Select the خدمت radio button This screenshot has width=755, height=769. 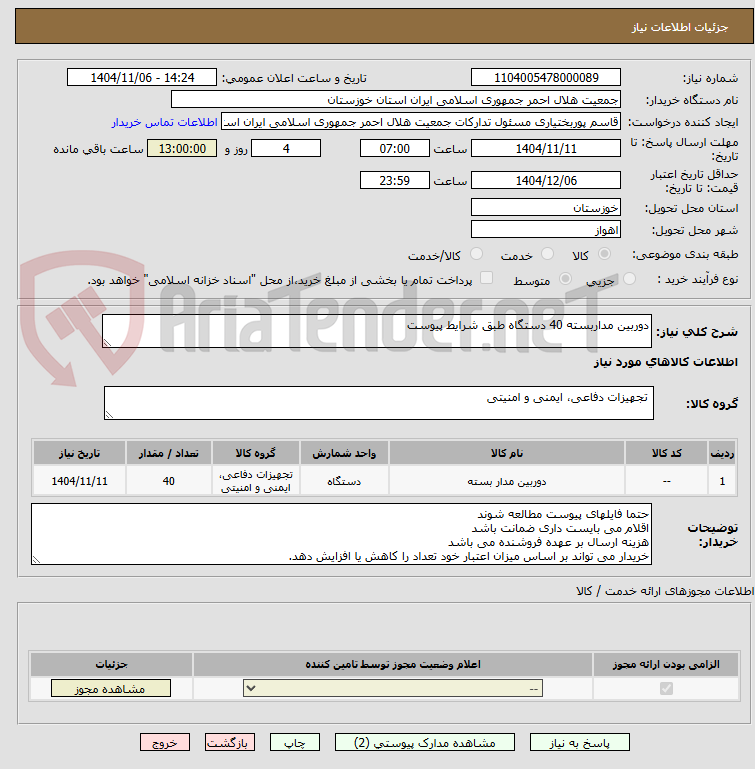(x=547, y=254)
